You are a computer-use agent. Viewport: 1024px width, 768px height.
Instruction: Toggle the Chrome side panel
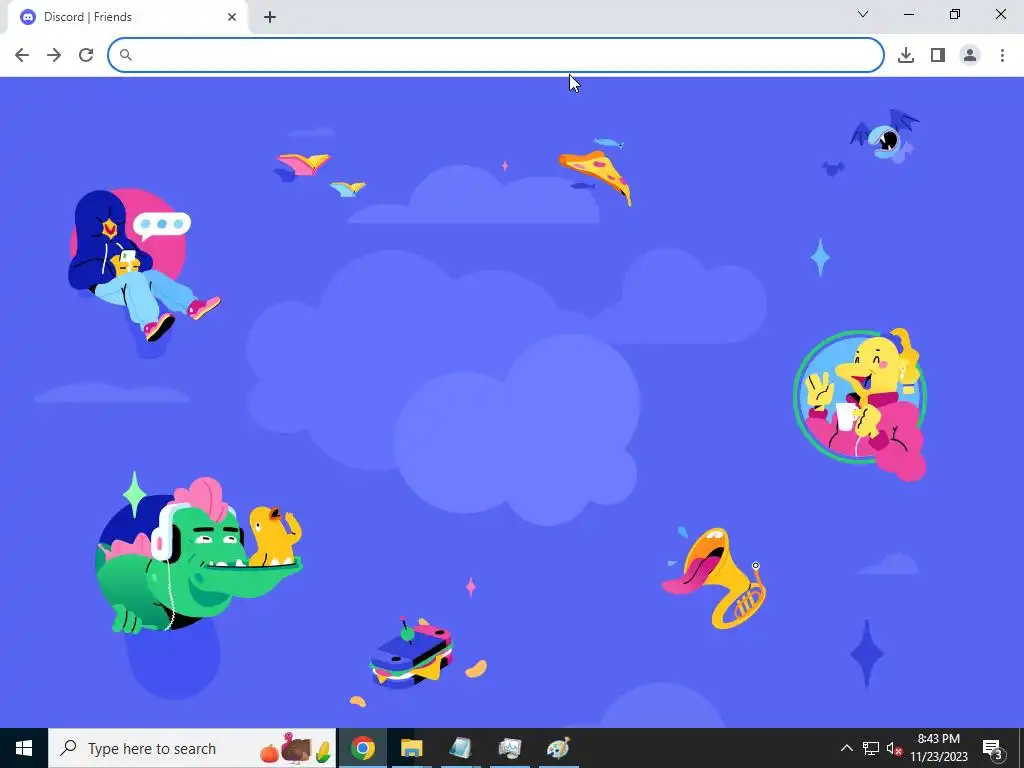[x=938, y=55]
